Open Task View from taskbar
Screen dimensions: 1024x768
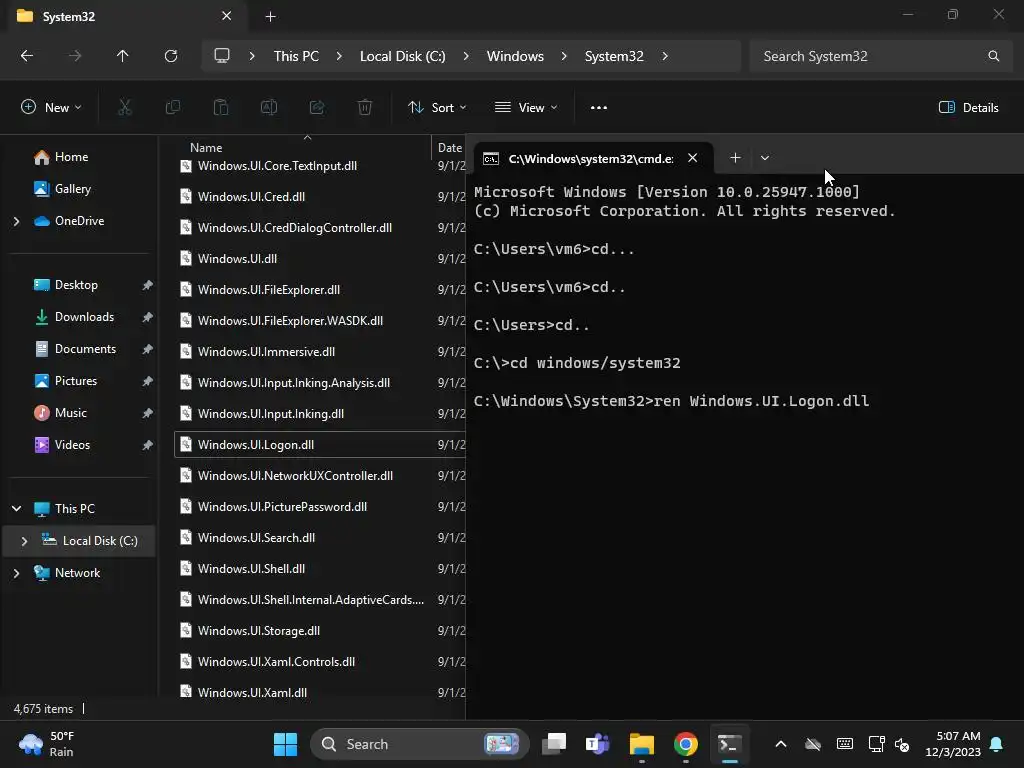(554, 744)
